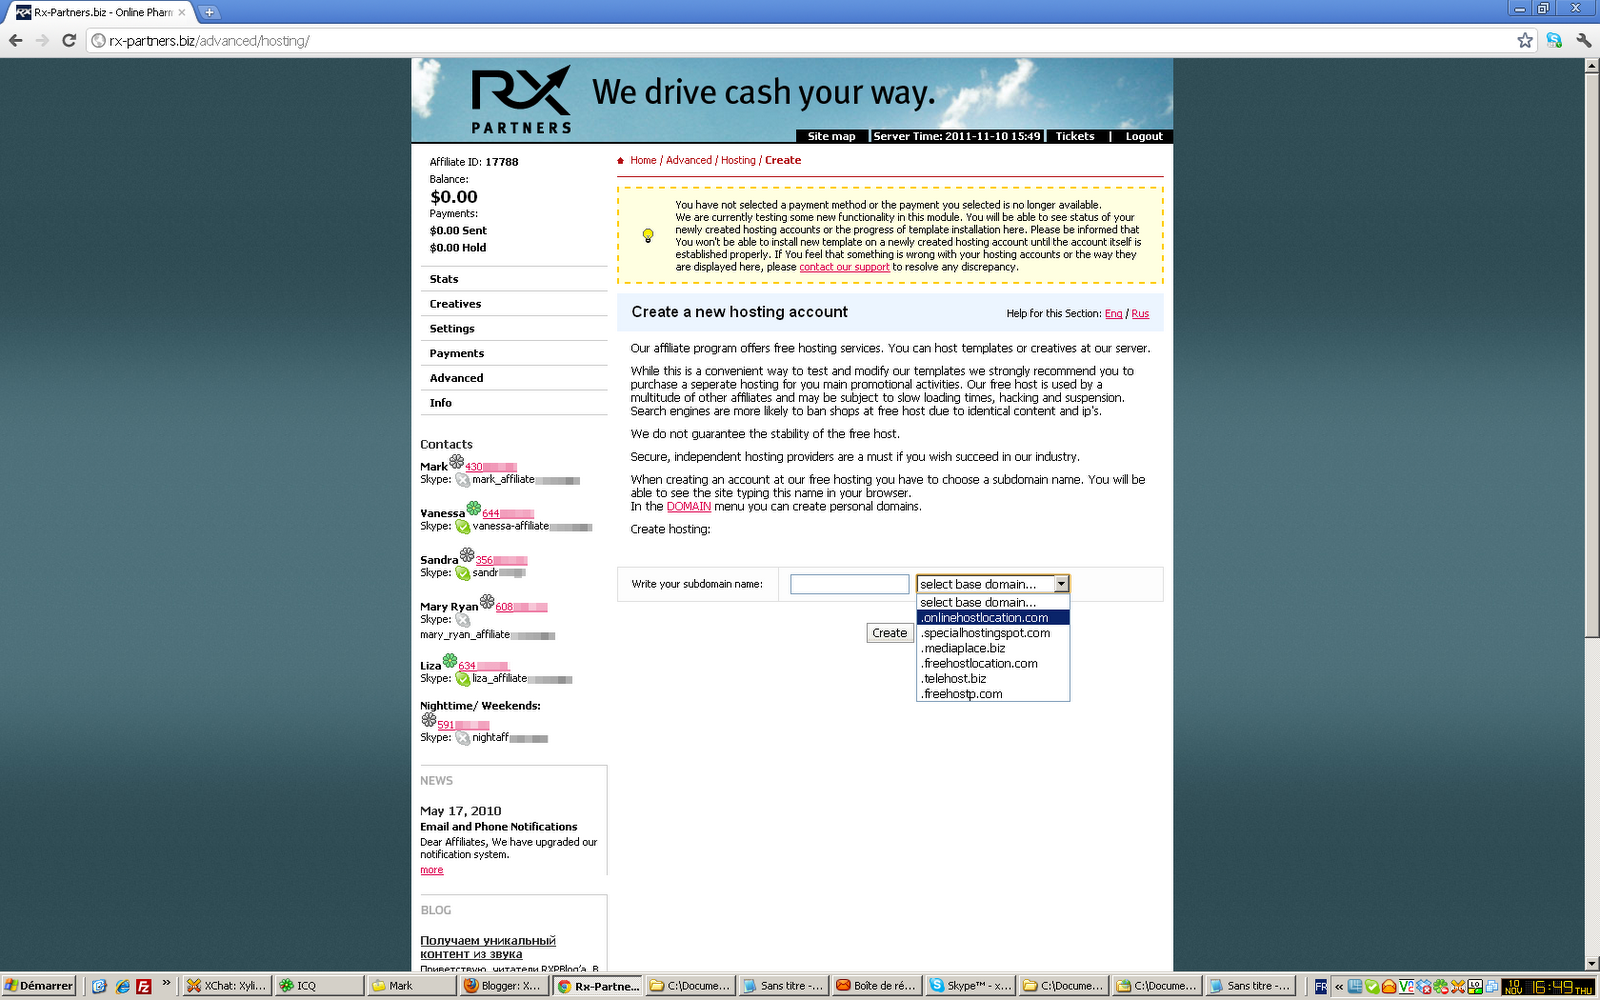The width and height of the screenshot is (1600, 1000).
Task: Bookmark this page with the star icon
Action: pos(1525,41)
